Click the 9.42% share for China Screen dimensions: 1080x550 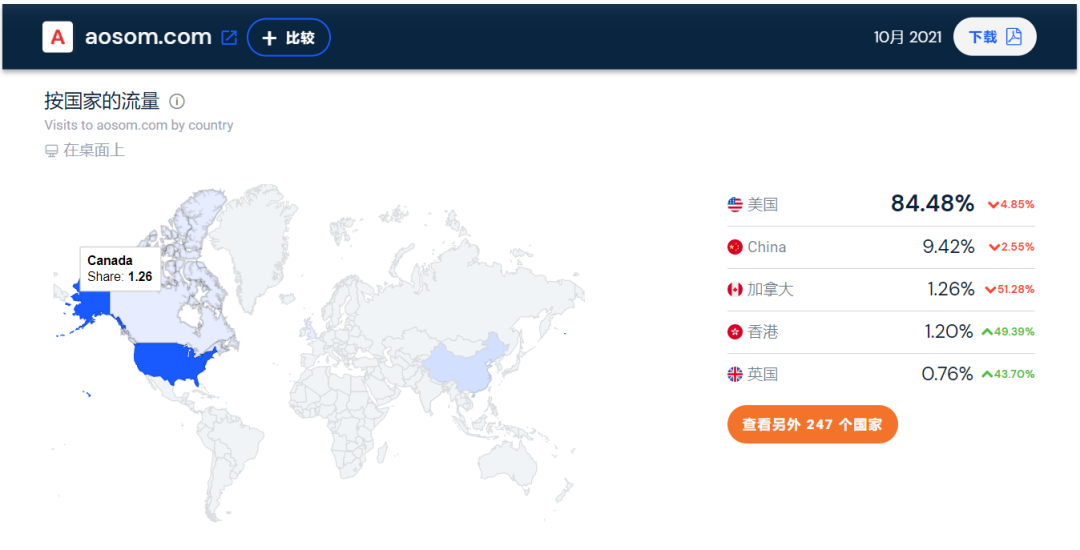point(948,246)
